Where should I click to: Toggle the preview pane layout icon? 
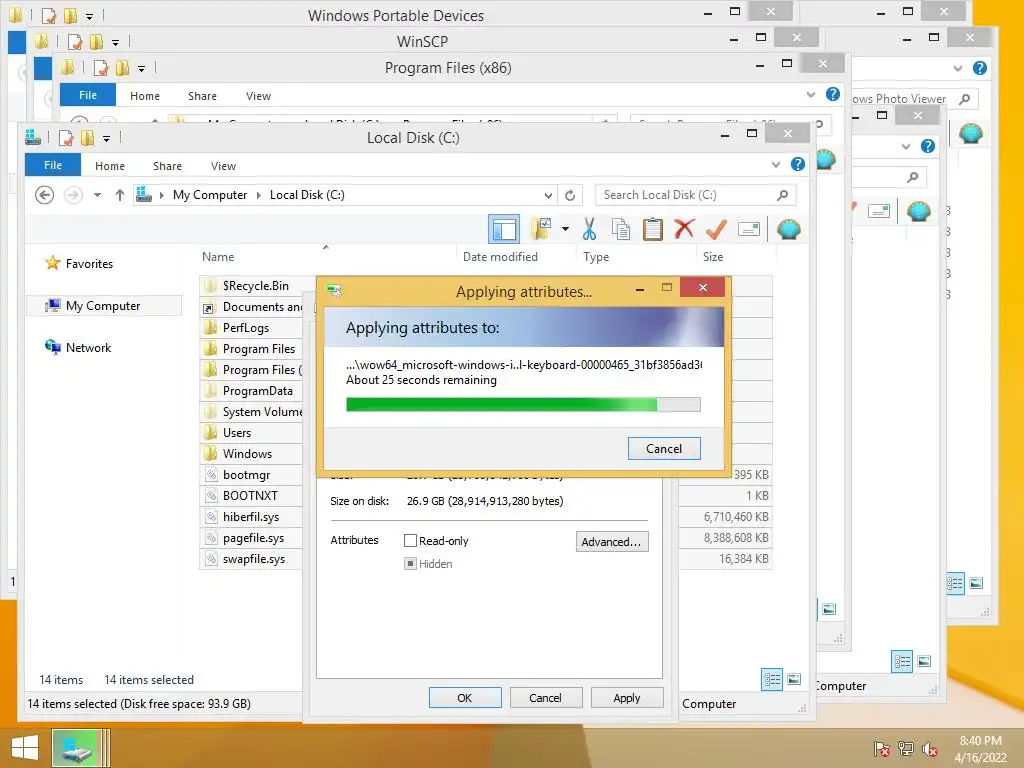504,229
